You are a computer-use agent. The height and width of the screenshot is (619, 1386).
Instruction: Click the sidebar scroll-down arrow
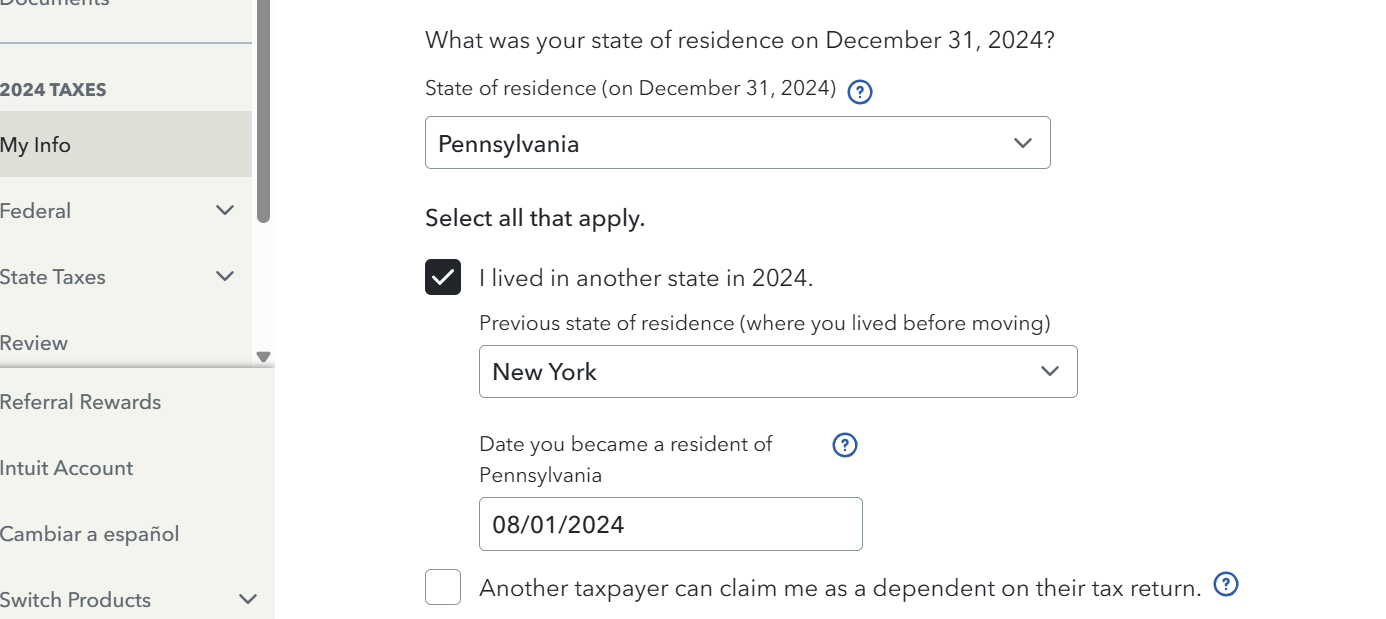264,356
